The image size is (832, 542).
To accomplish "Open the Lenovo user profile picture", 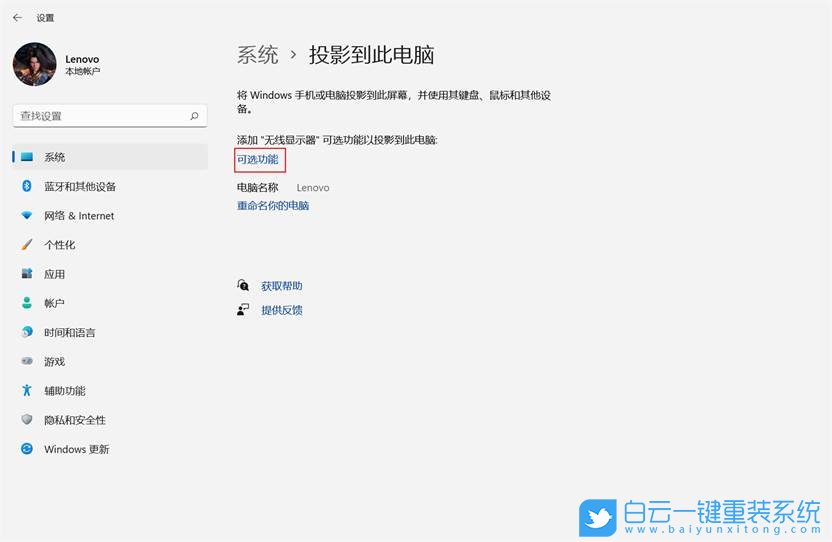I will (x=34, y=64).
